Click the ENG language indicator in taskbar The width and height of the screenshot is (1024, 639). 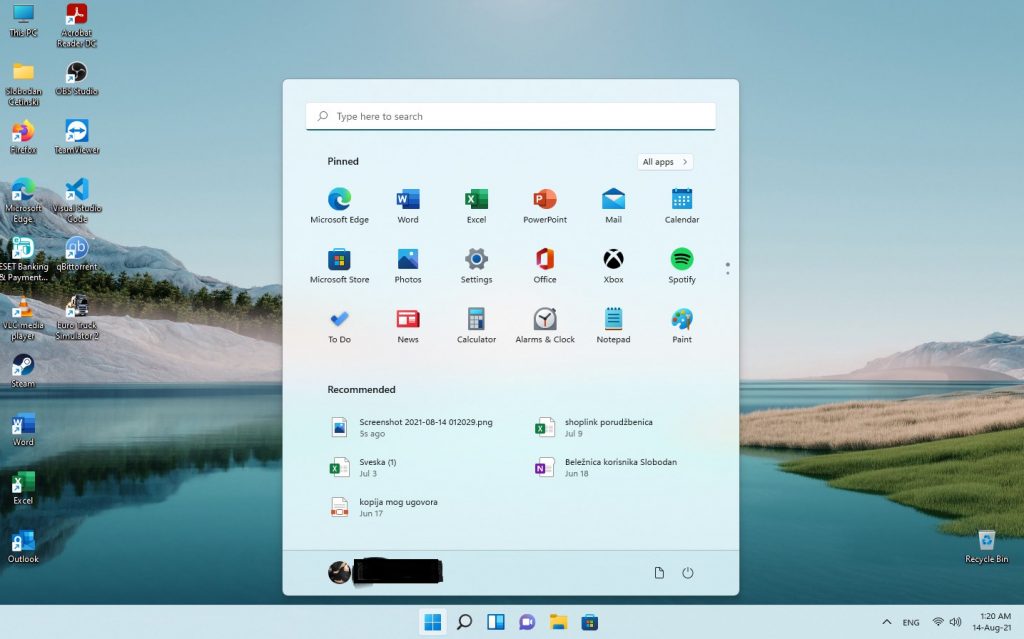click(910, 622)
